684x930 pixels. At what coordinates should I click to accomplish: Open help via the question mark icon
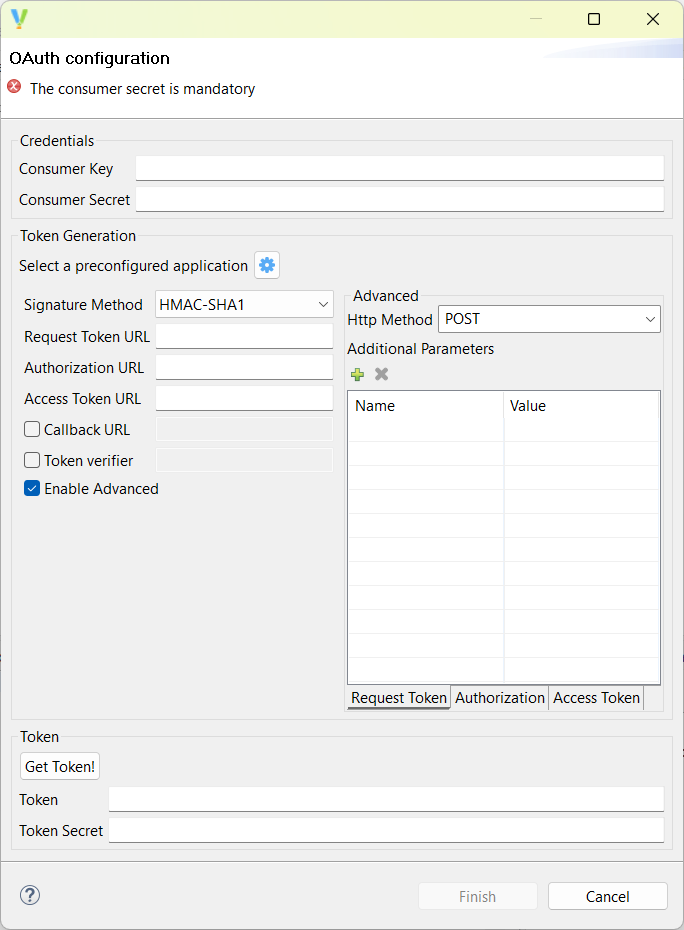29,895
